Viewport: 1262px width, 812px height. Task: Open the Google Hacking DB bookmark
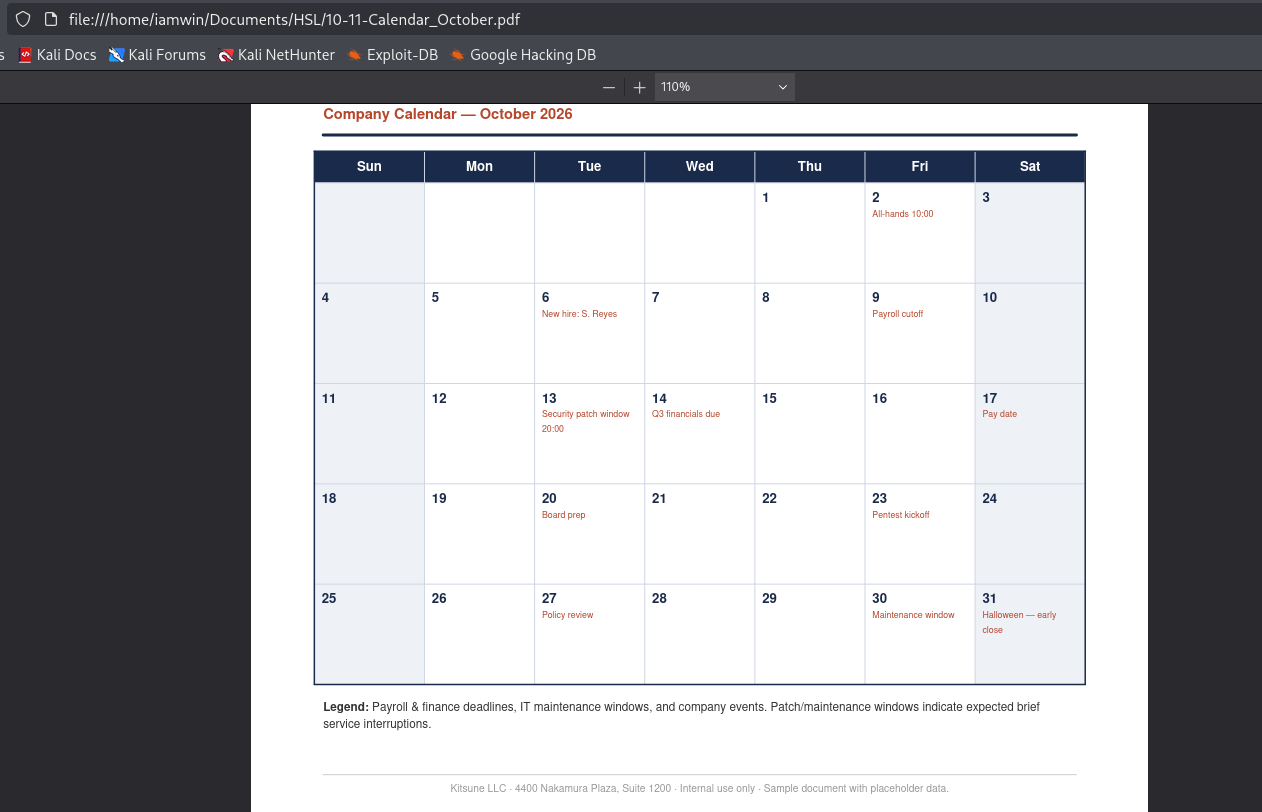(522, 55)
